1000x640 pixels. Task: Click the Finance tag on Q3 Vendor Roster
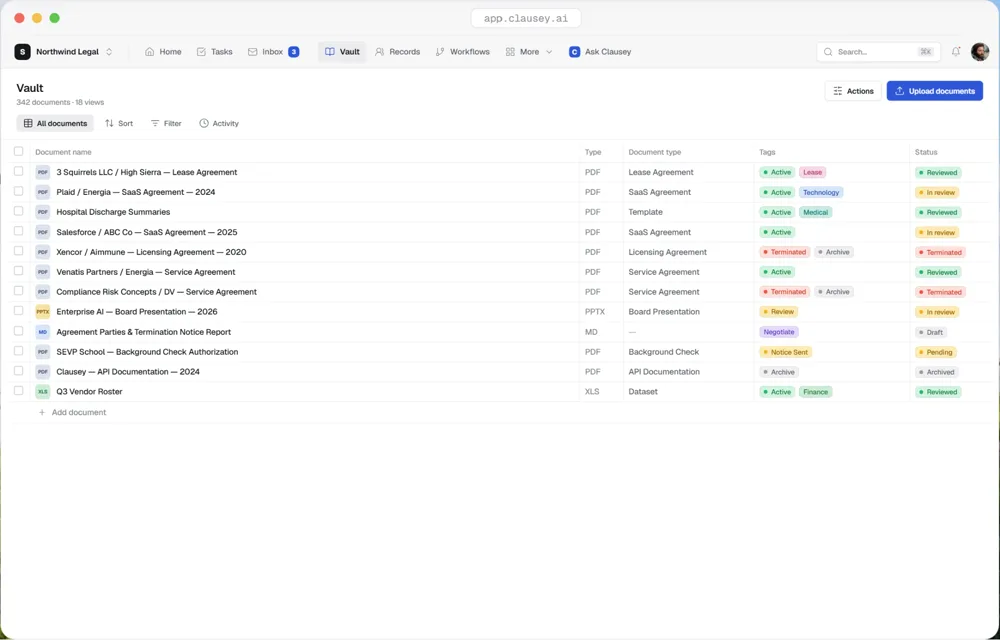pyautogui.click(x=815, y=392)
